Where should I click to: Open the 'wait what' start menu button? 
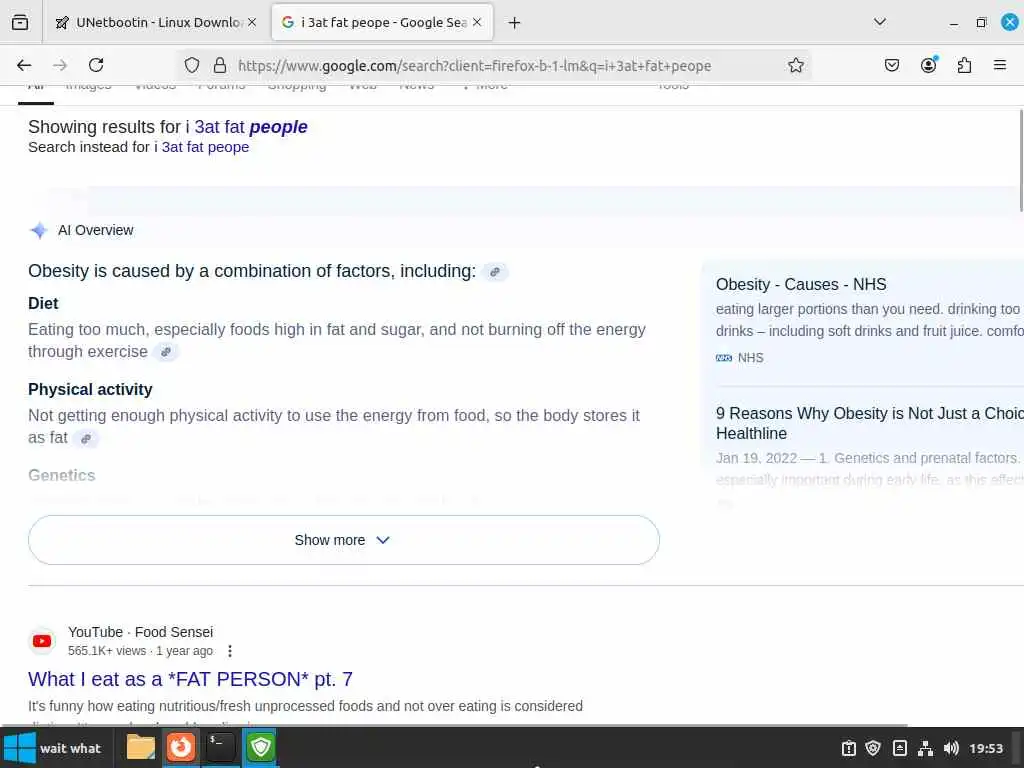click(54, 748)
